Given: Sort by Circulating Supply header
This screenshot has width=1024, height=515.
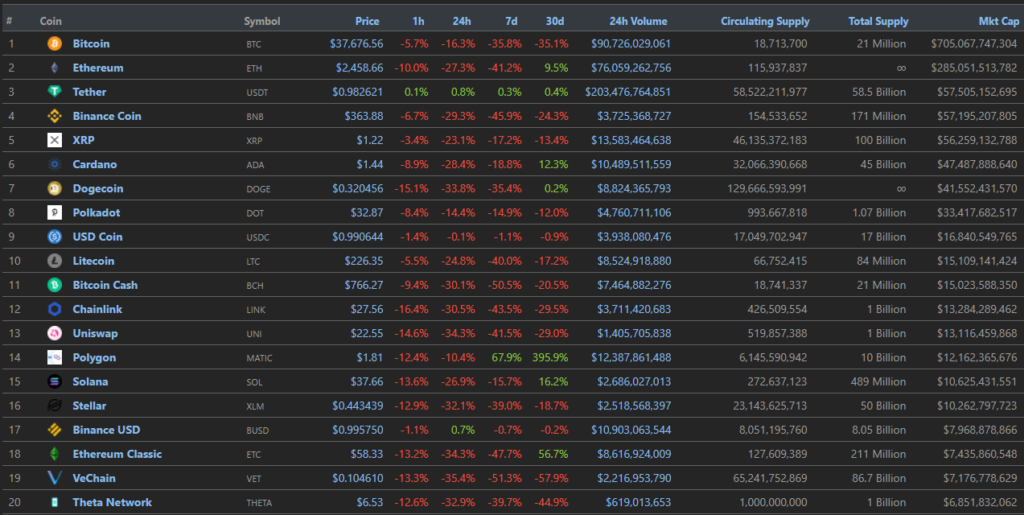Looking at the screenshot, I should 765,21.
